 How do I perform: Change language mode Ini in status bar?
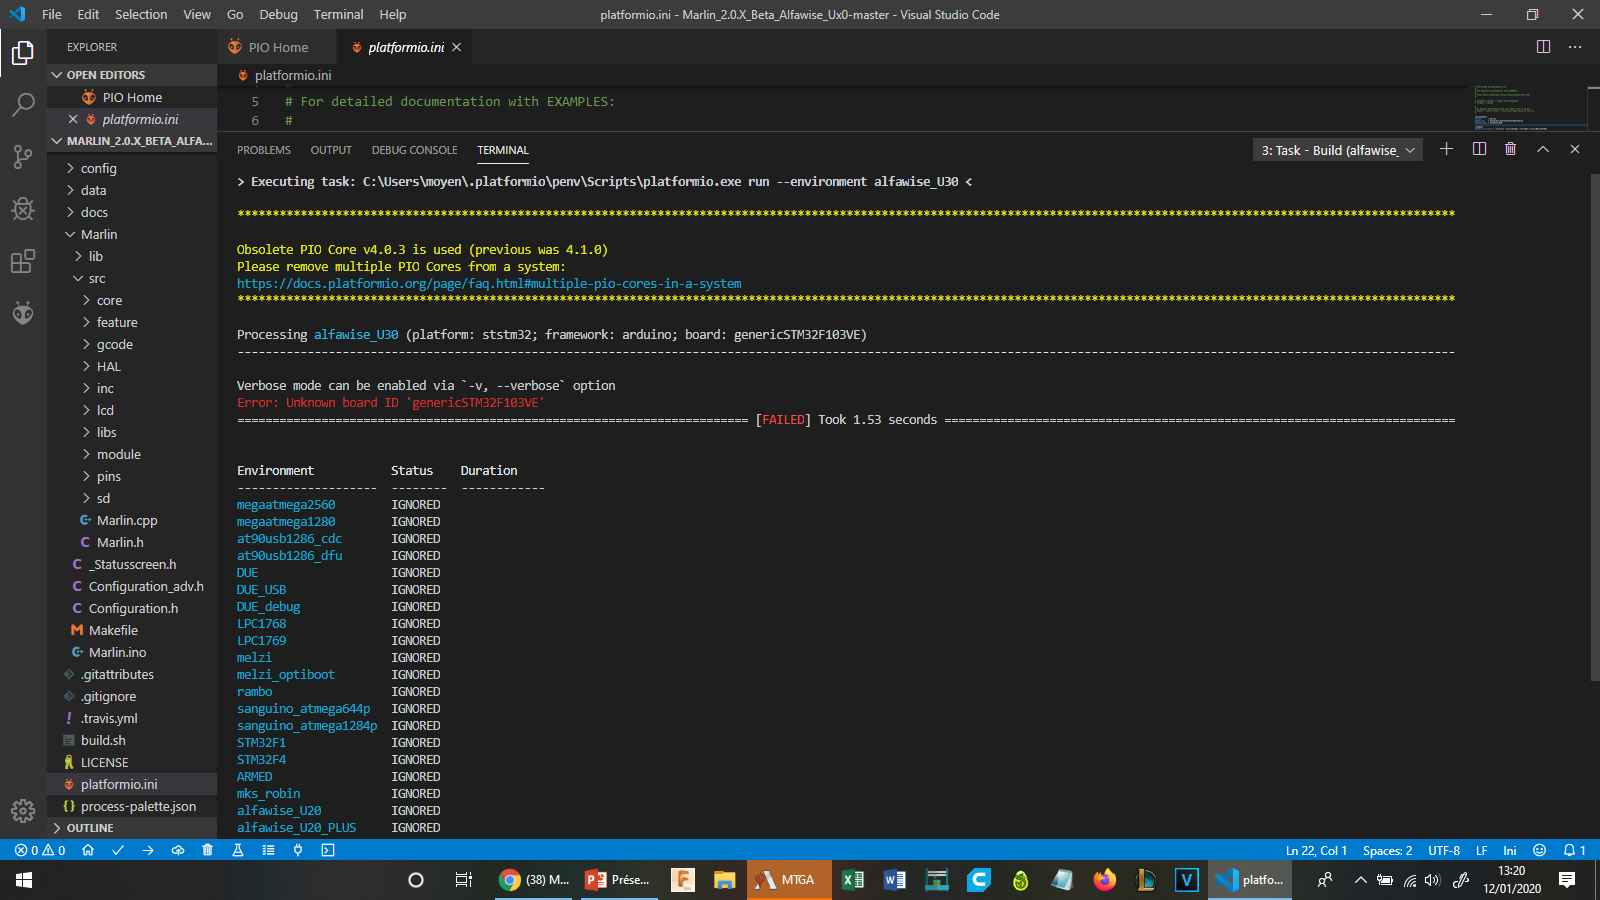[x=1510, y=850]
